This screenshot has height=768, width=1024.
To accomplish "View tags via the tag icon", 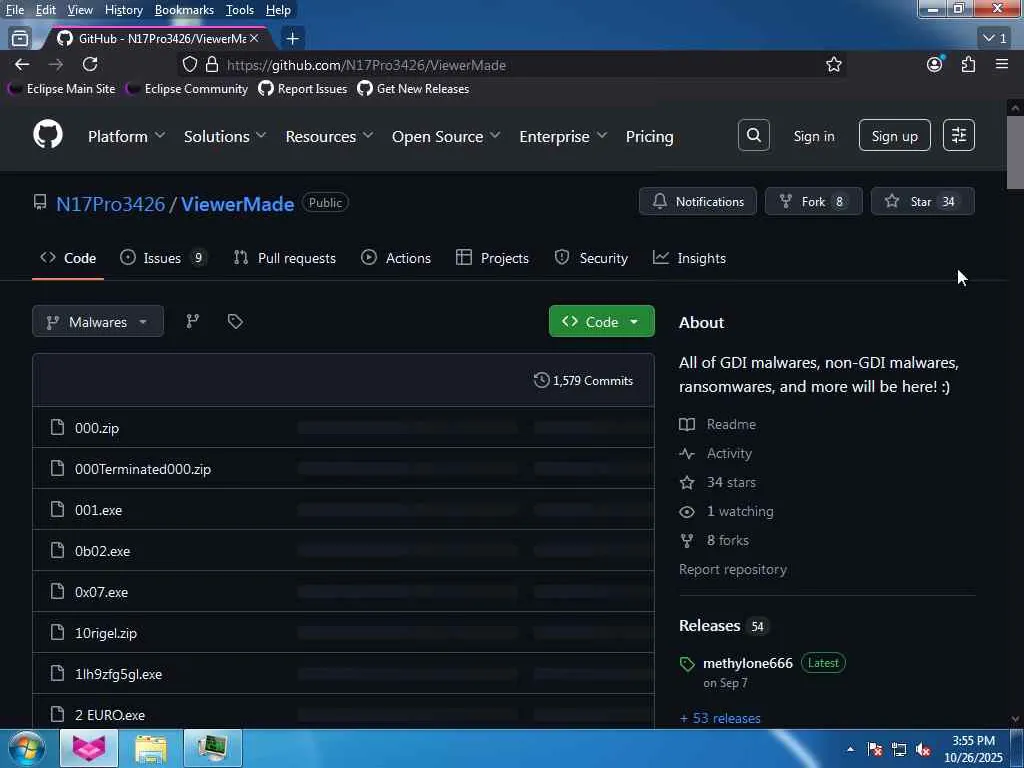I will [235, 321].
